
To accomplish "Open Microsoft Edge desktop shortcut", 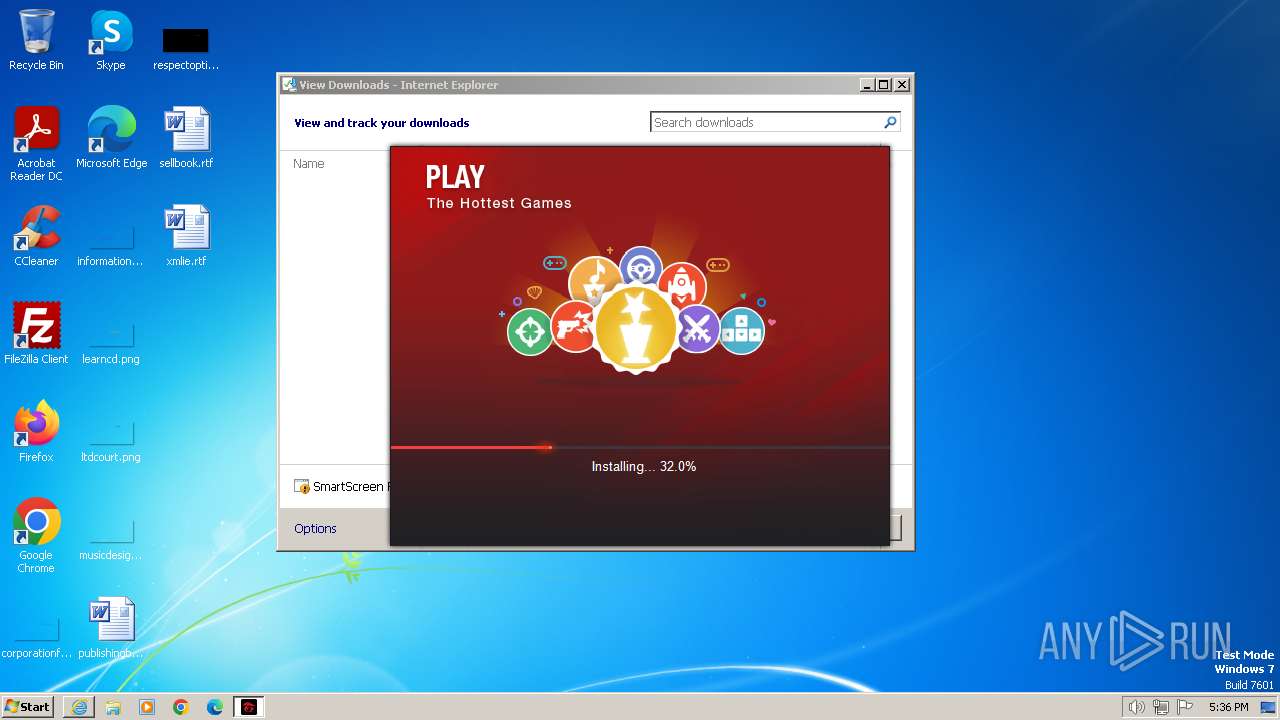I will pos(111,137).
